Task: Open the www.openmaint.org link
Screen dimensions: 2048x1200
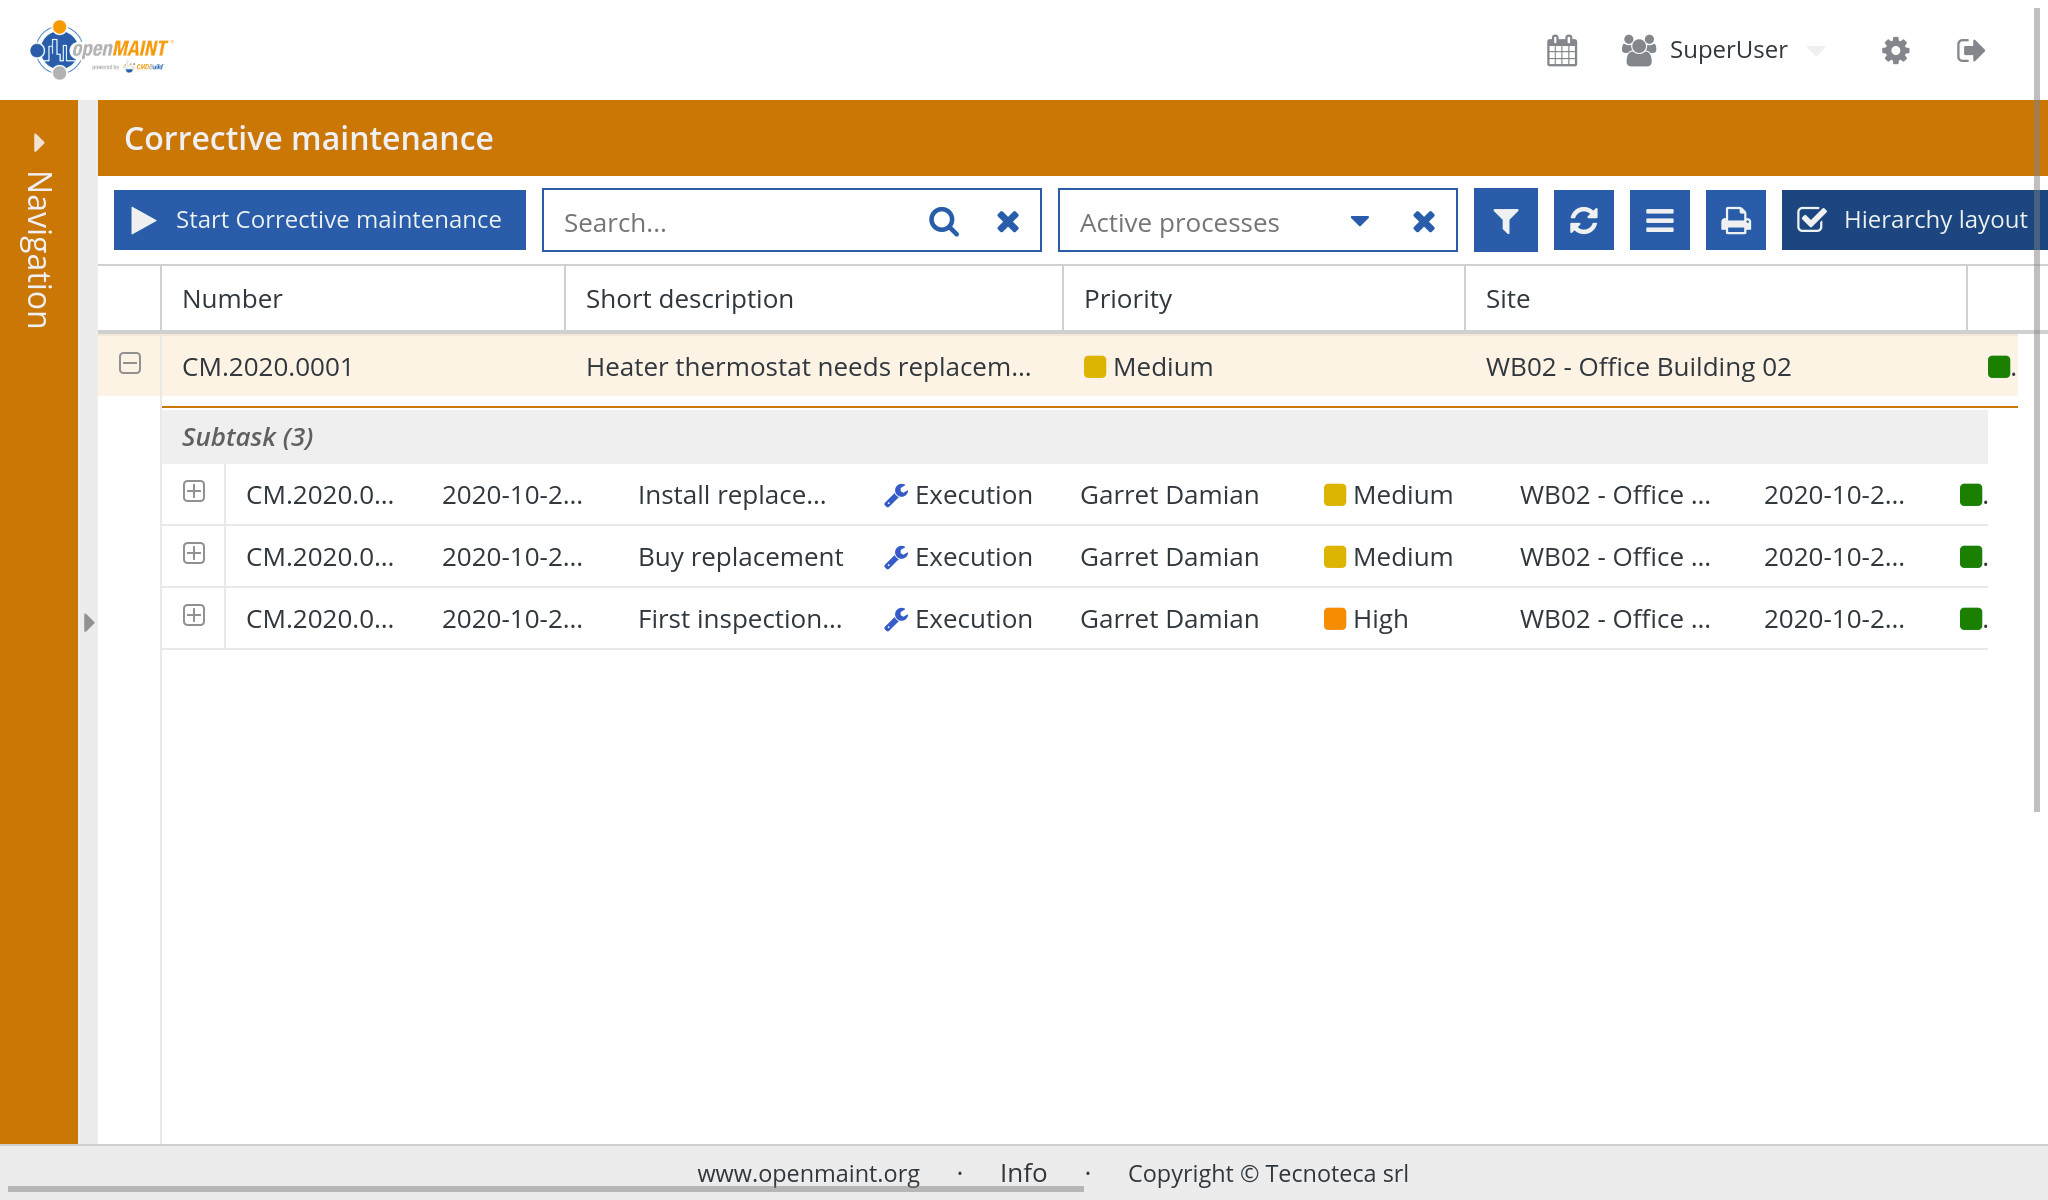Action: [x=808, y=1173]
